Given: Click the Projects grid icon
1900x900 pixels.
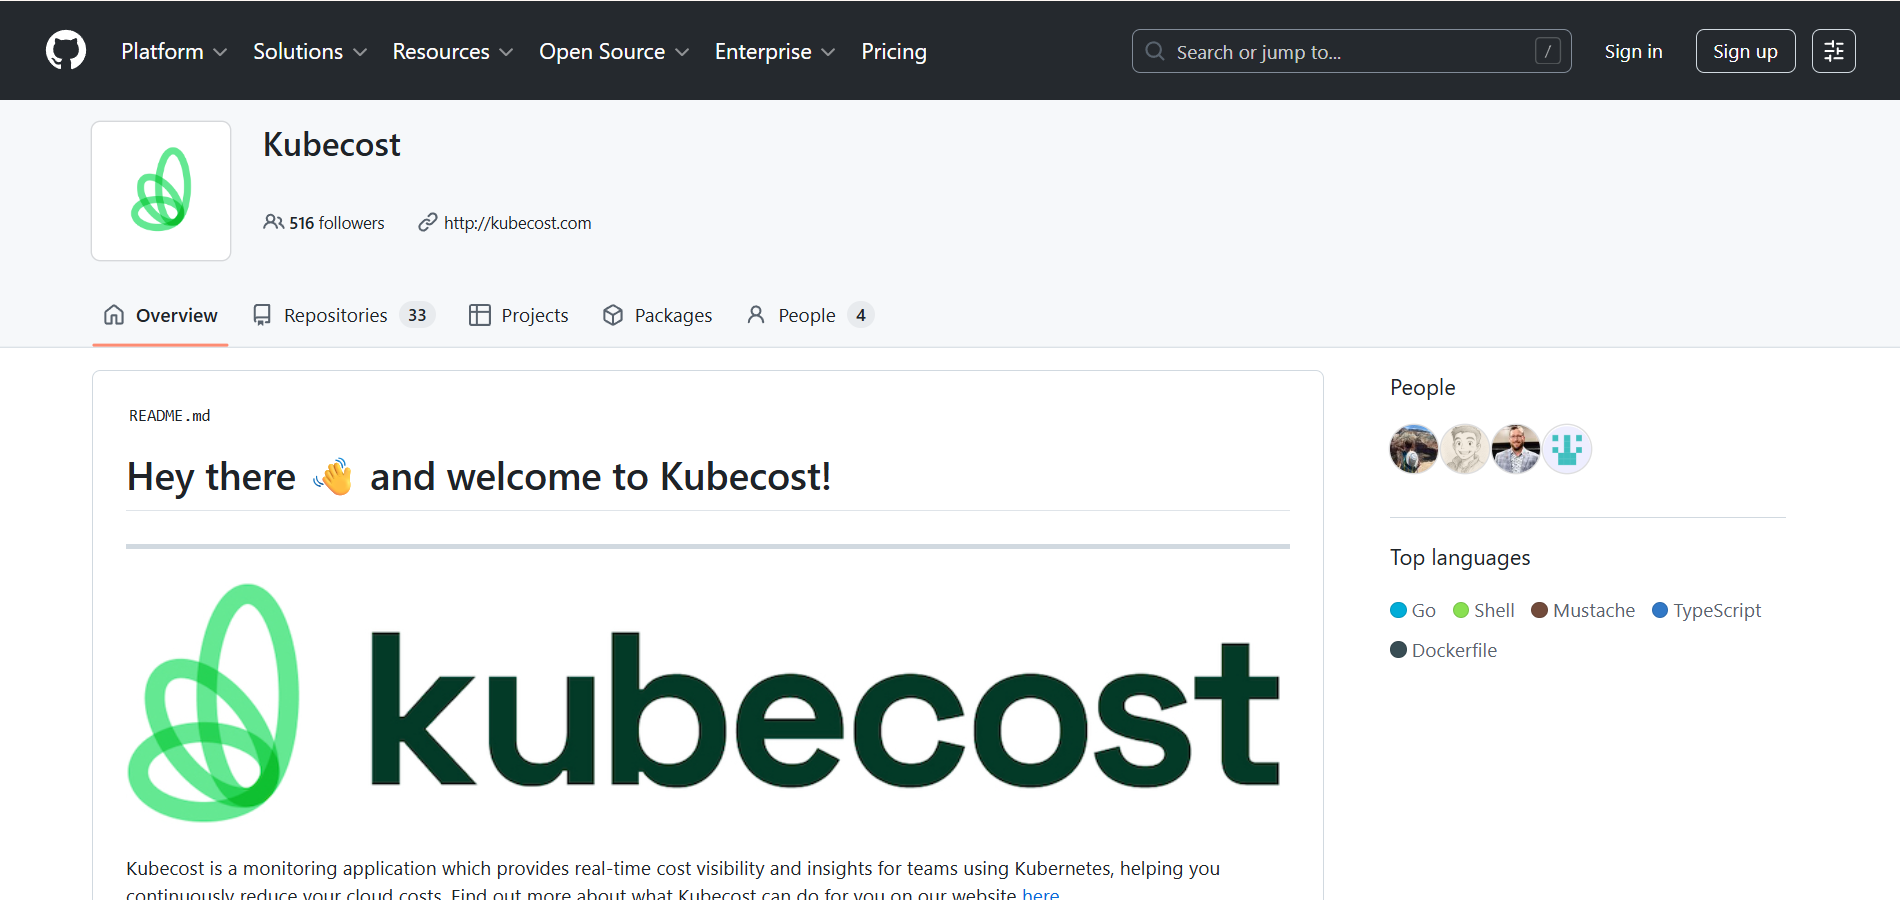Looking at the screenshot, I should (x=479, y=314).
